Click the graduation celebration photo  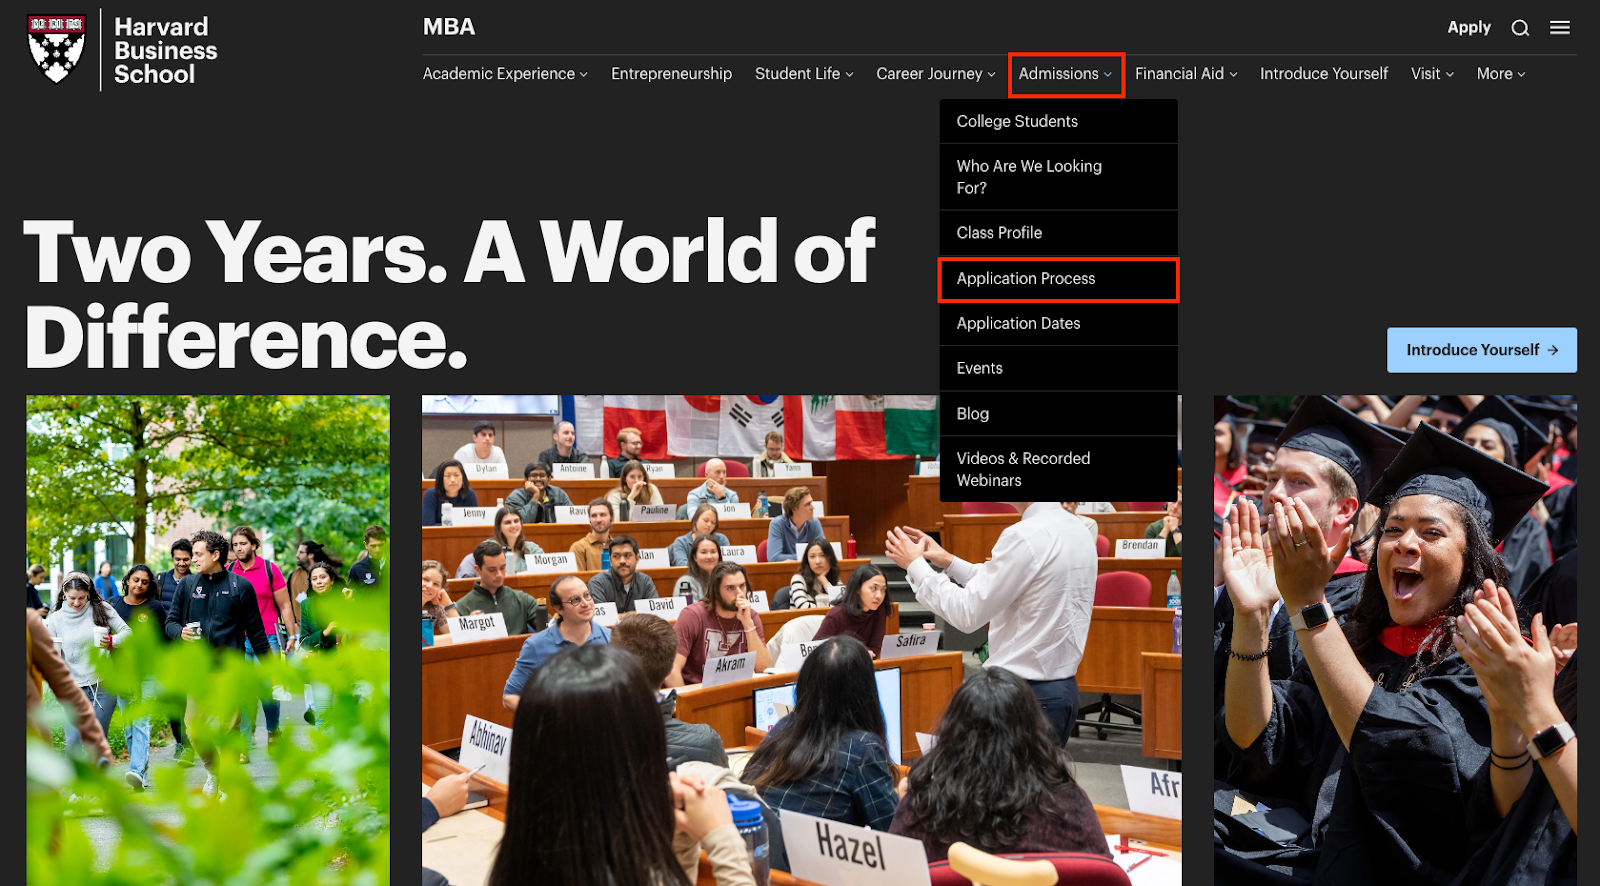1395,640
